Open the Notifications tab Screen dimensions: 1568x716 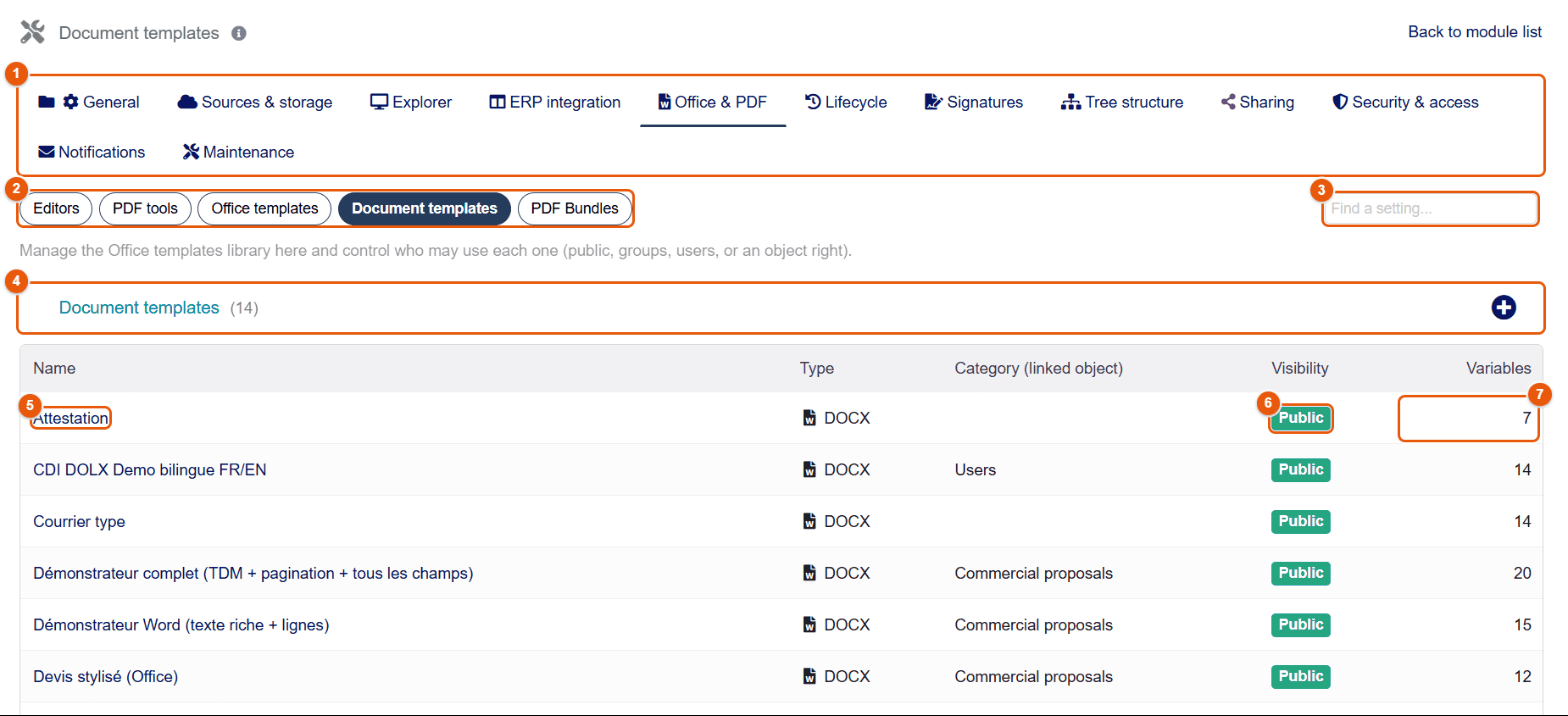pyautogui.click(x=92, y=152)
